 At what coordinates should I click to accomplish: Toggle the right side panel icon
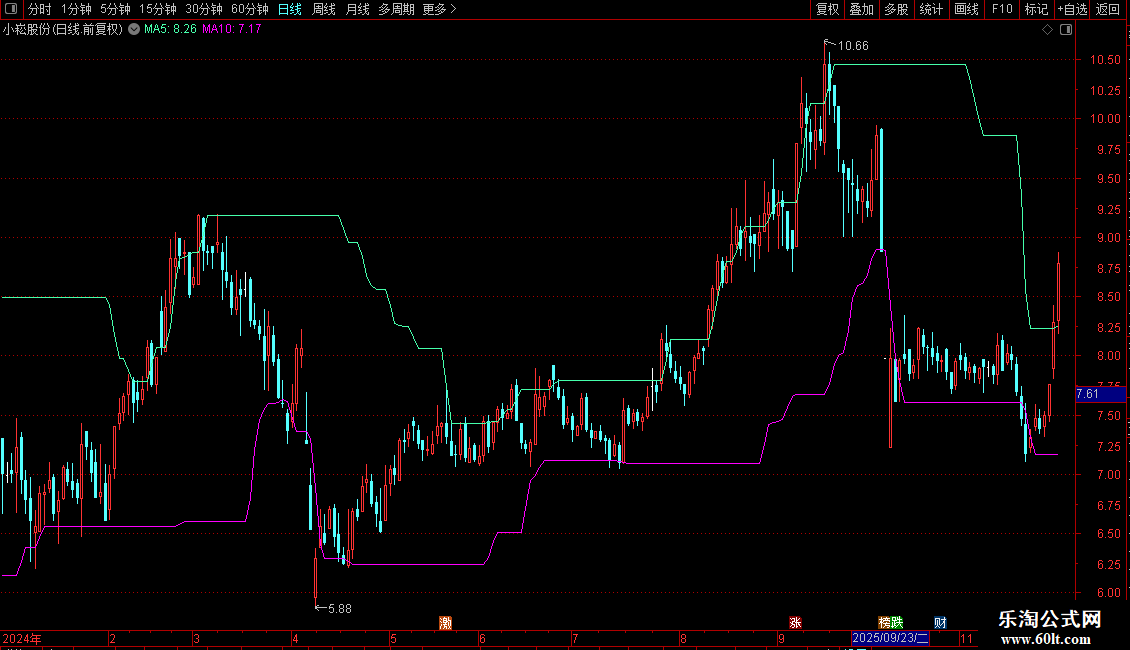1066,30
